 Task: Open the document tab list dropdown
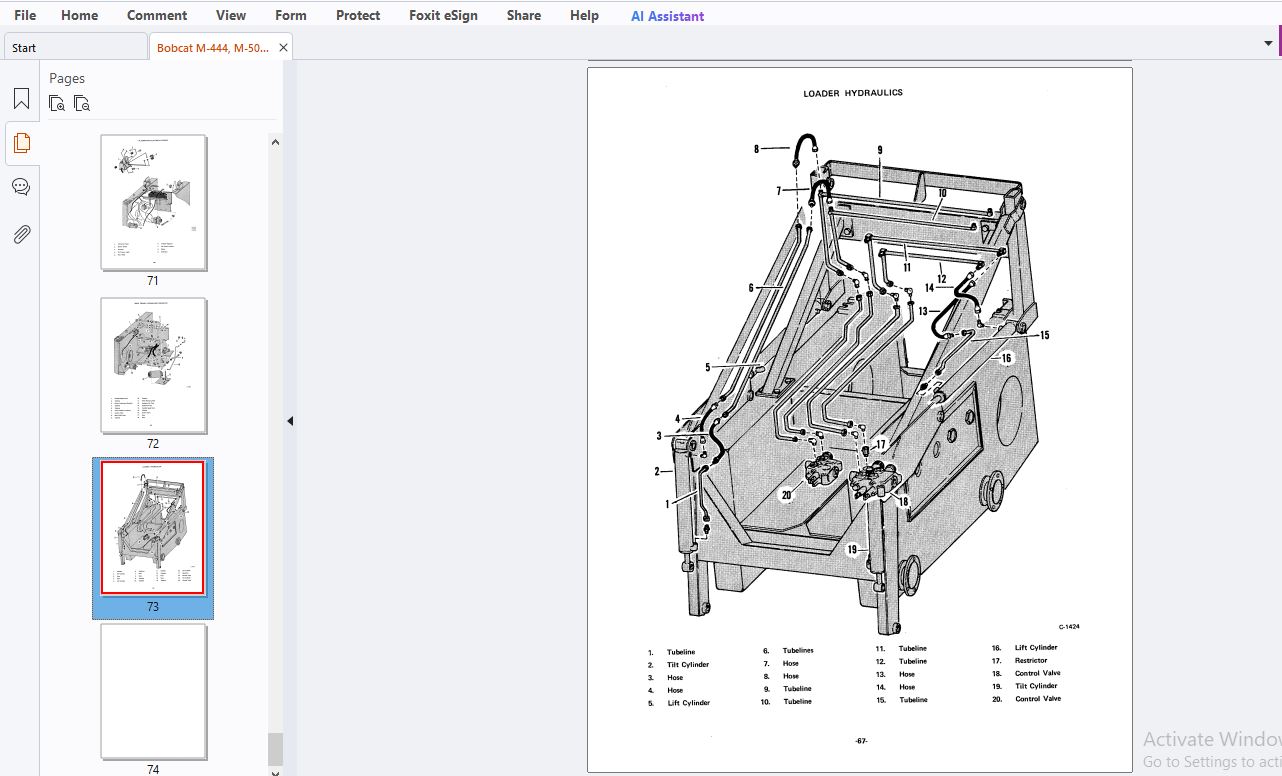click(1269, 43)
